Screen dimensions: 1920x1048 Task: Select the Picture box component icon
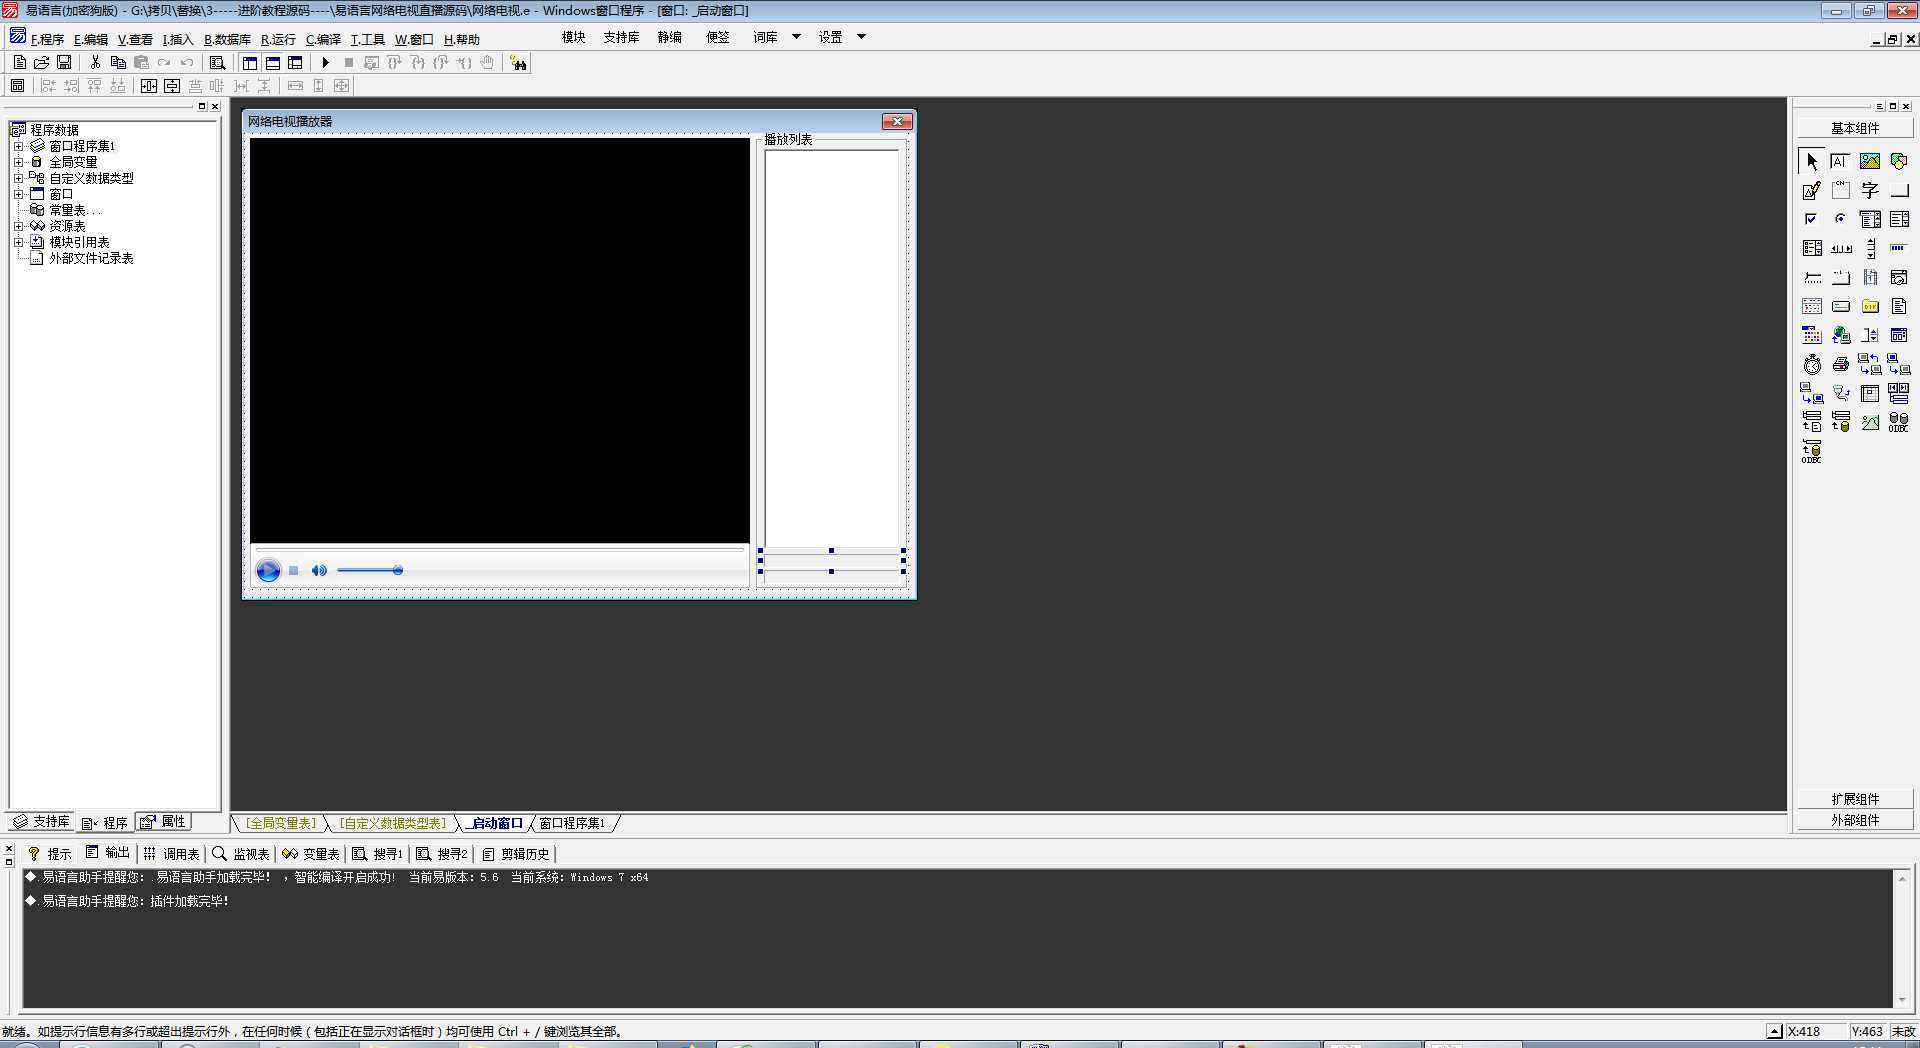tap(1870, 161)
